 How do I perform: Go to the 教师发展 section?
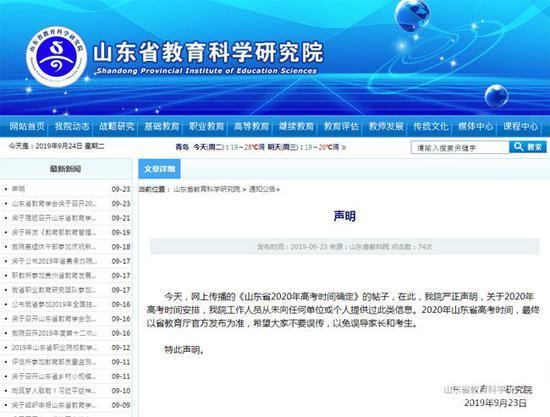tap(386, 126)
